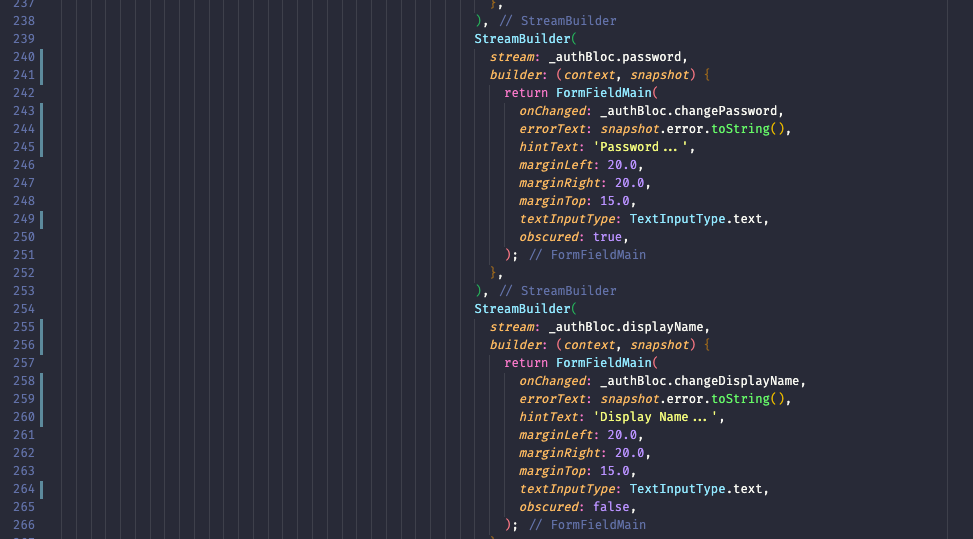Viewport: 973px width, 539px height.
Task: Click '_authBloc.changePassword' text
Action: click(689, 110)
